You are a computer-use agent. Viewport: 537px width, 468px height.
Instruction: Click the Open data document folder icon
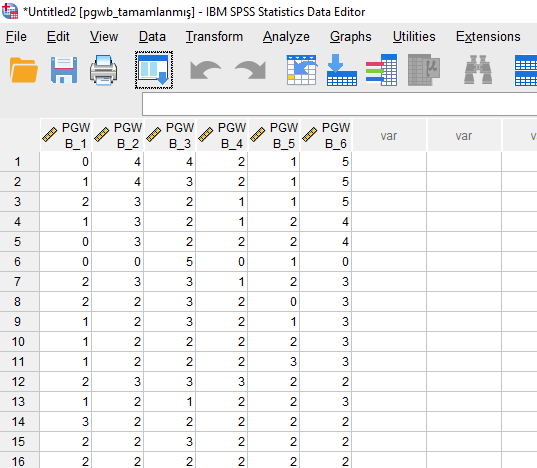coord(24,70)
